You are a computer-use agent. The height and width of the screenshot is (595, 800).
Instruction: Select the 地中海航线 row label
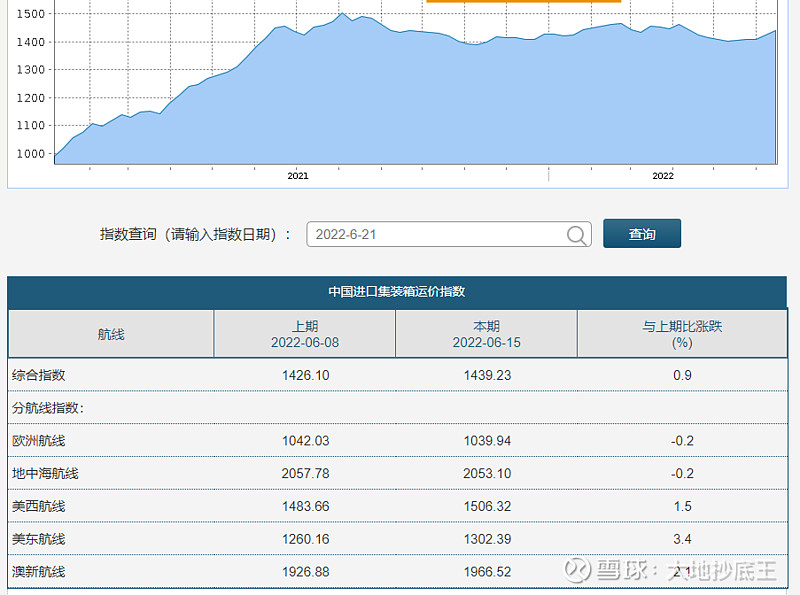pos(45,473)
